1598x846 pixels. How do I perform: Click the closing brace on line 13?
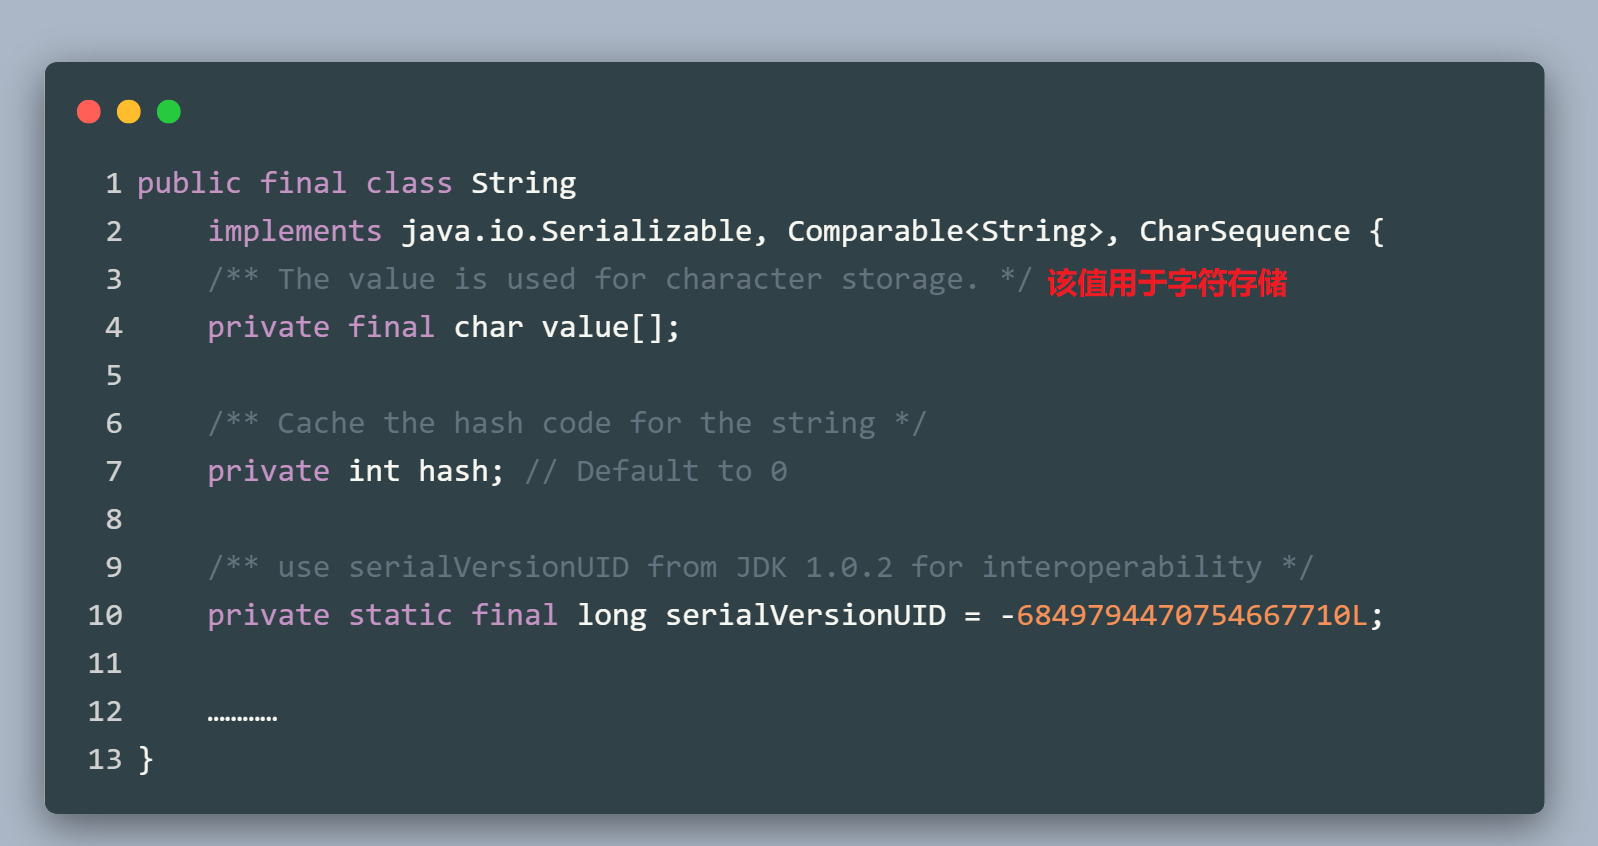146,760
